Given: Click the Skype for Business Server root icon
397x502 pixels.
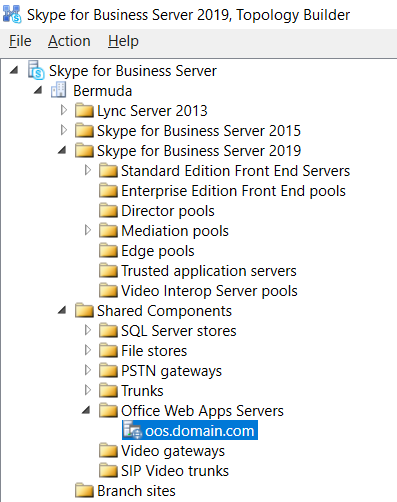Looking at the screenshot, I should pyautogui.click(x=36, y=70).
